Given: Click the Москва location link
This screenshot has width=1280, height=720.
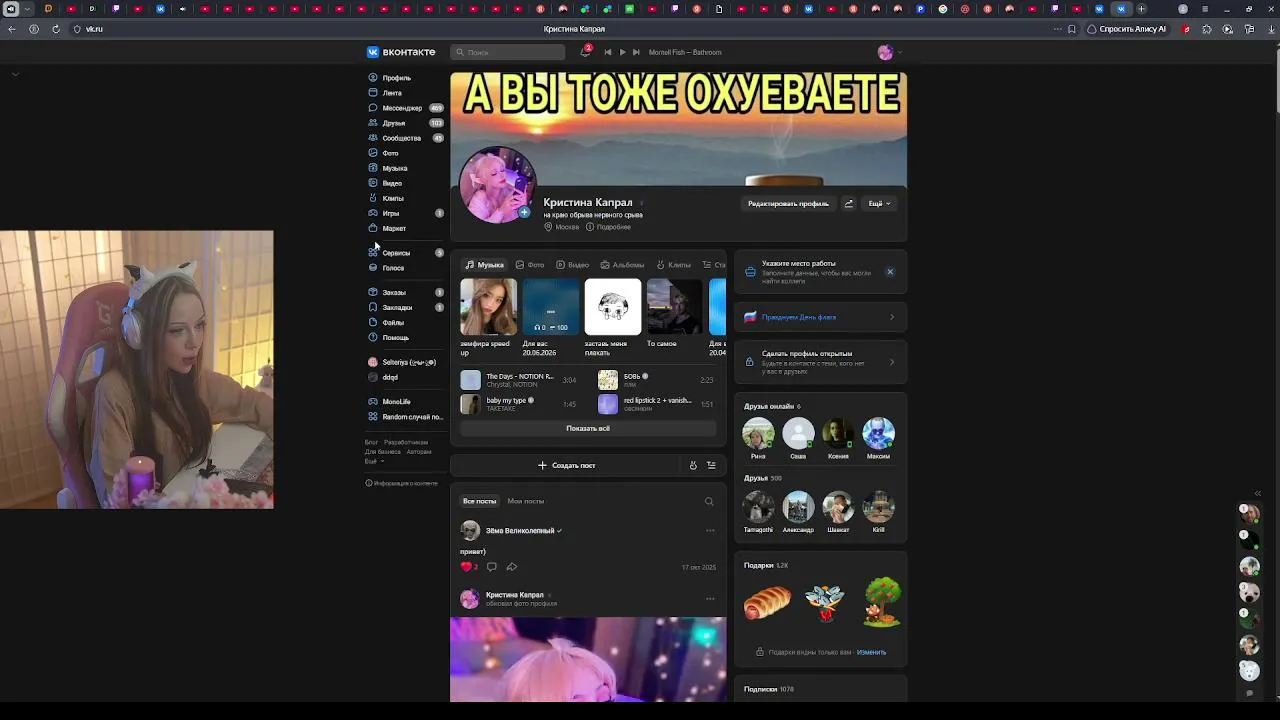Looking at the screenshot, I should [x=563, y=227].
